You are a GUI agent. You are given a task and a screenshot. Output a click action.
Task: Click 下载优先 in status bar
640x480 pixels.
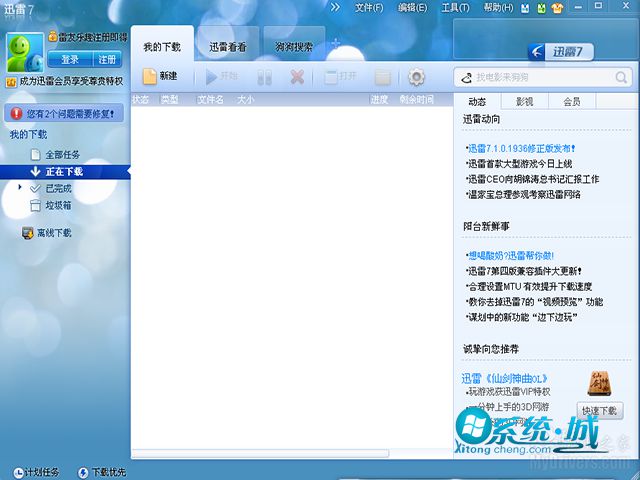[102, 473]
